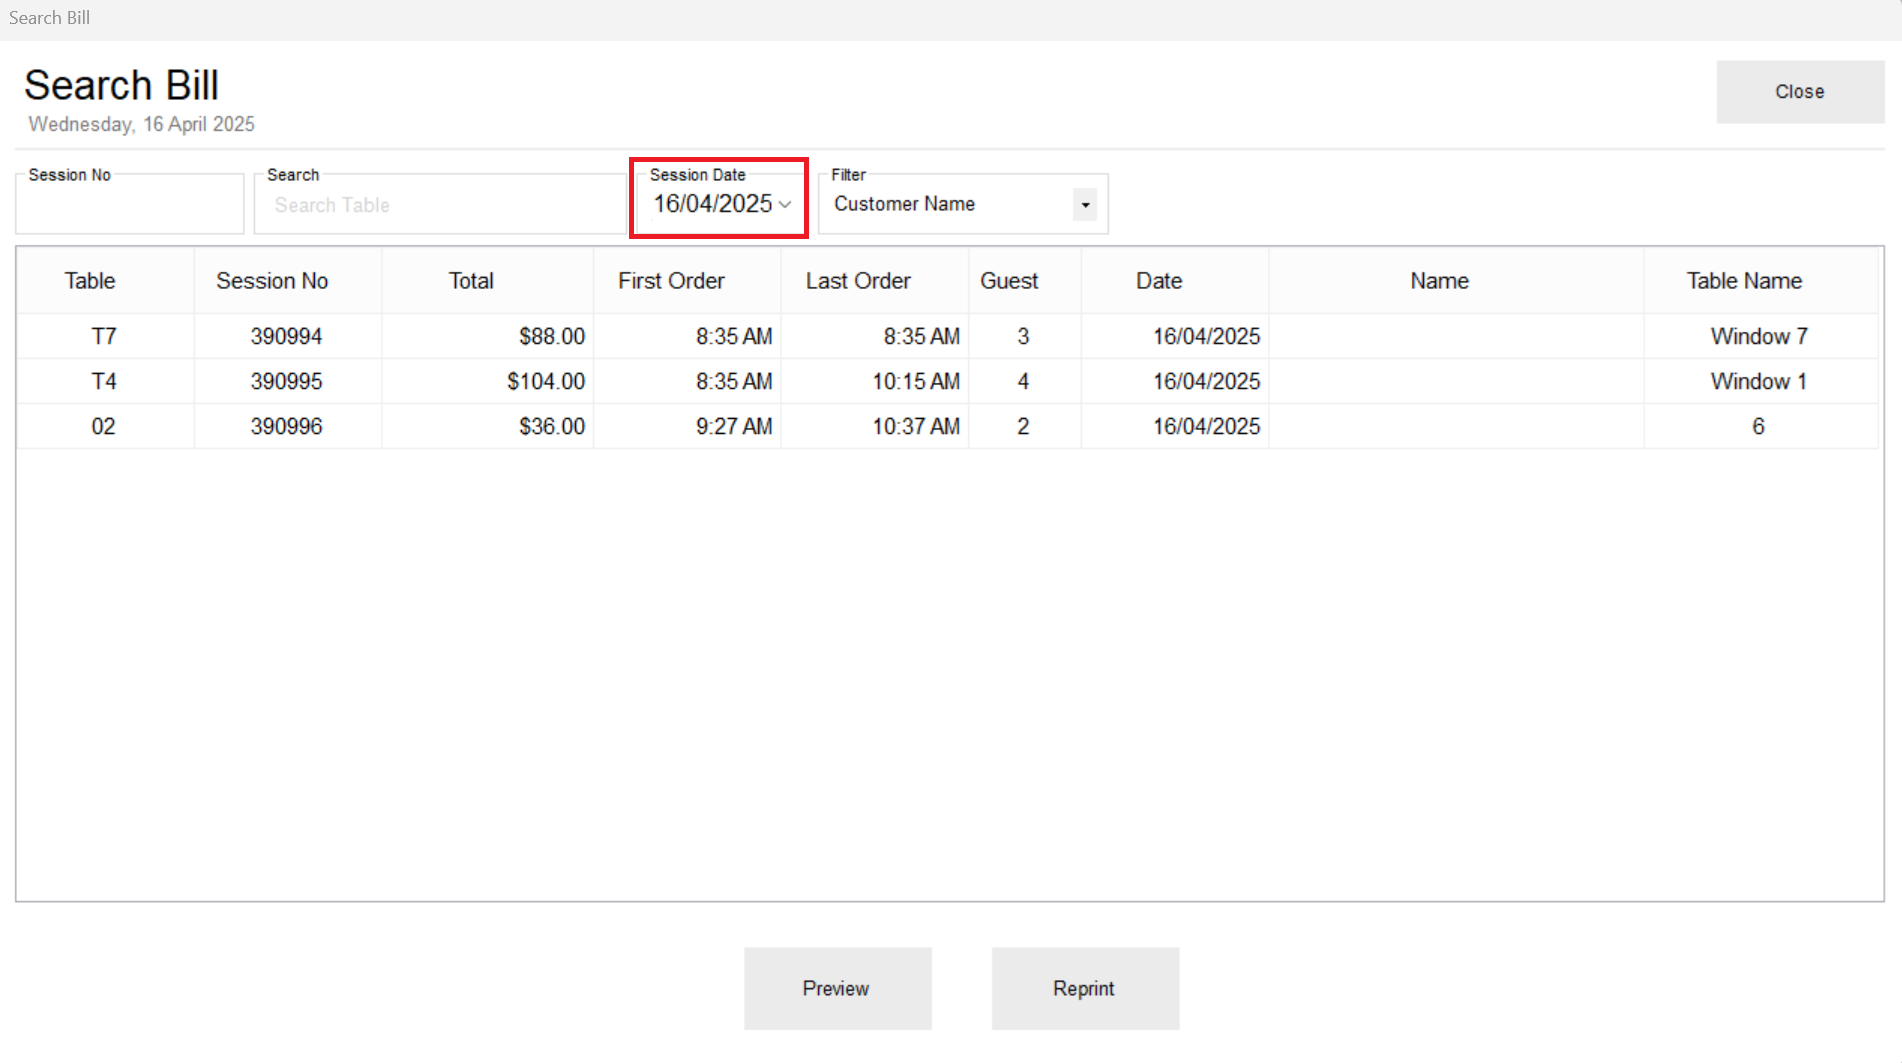The height and width of the screenshot is (1063, 1902).
Task: Focus the Session No input field
Action: (x=130, y=205)
